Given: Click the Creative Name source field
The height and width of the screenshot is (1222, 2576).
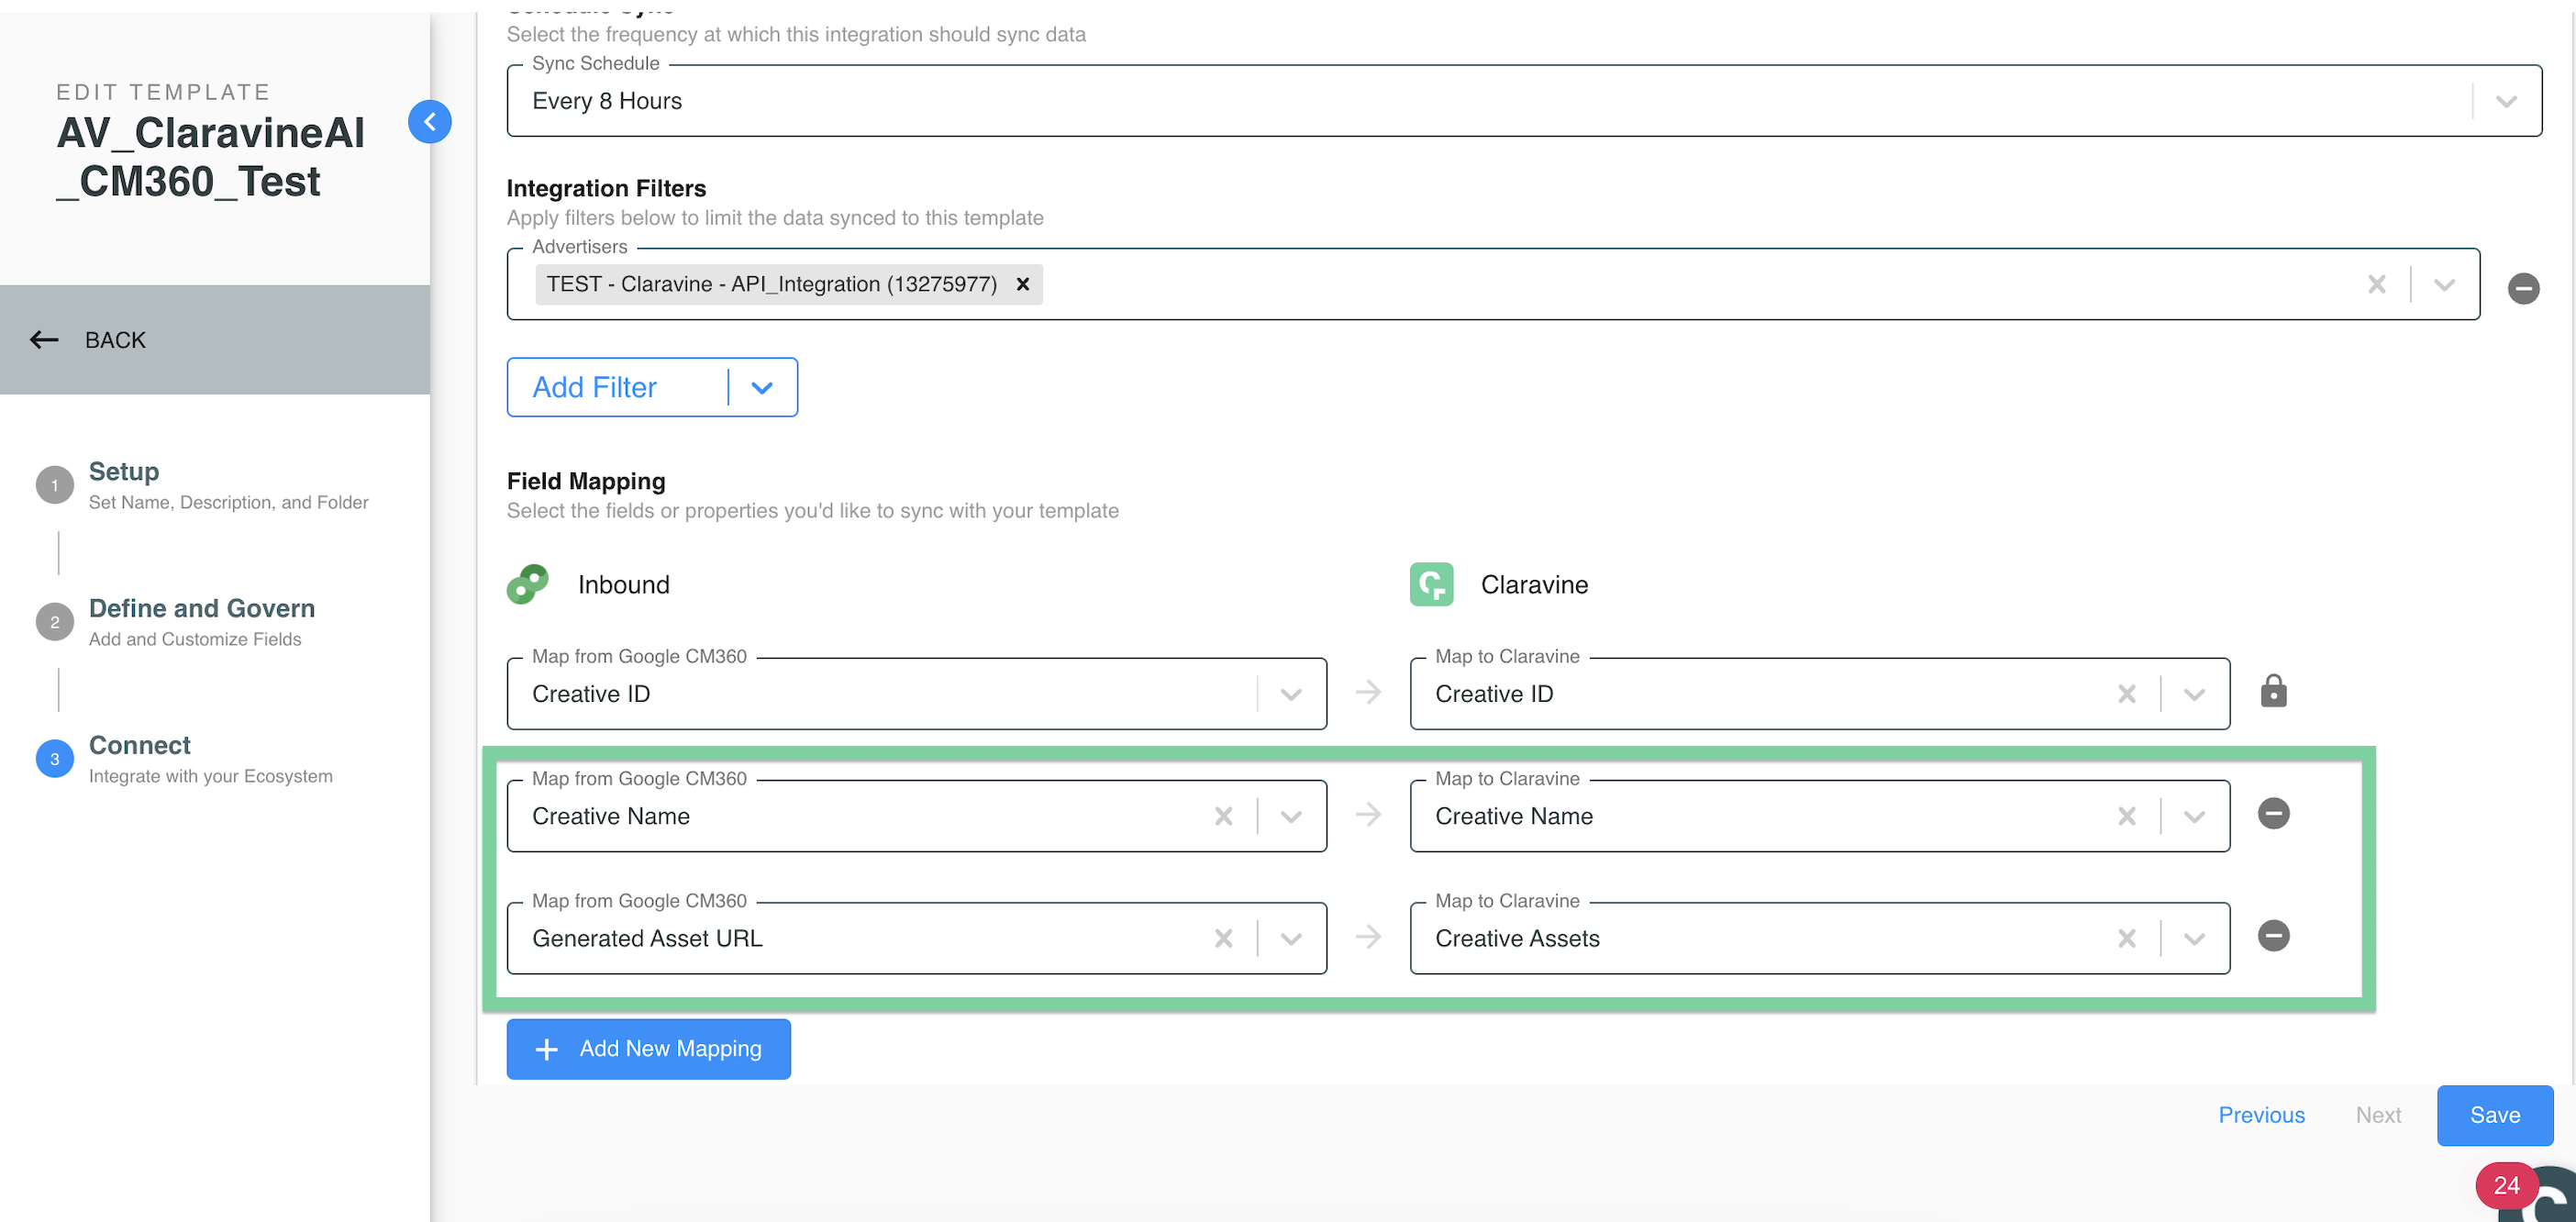Looking at the screenshot, I should point(917,816).
